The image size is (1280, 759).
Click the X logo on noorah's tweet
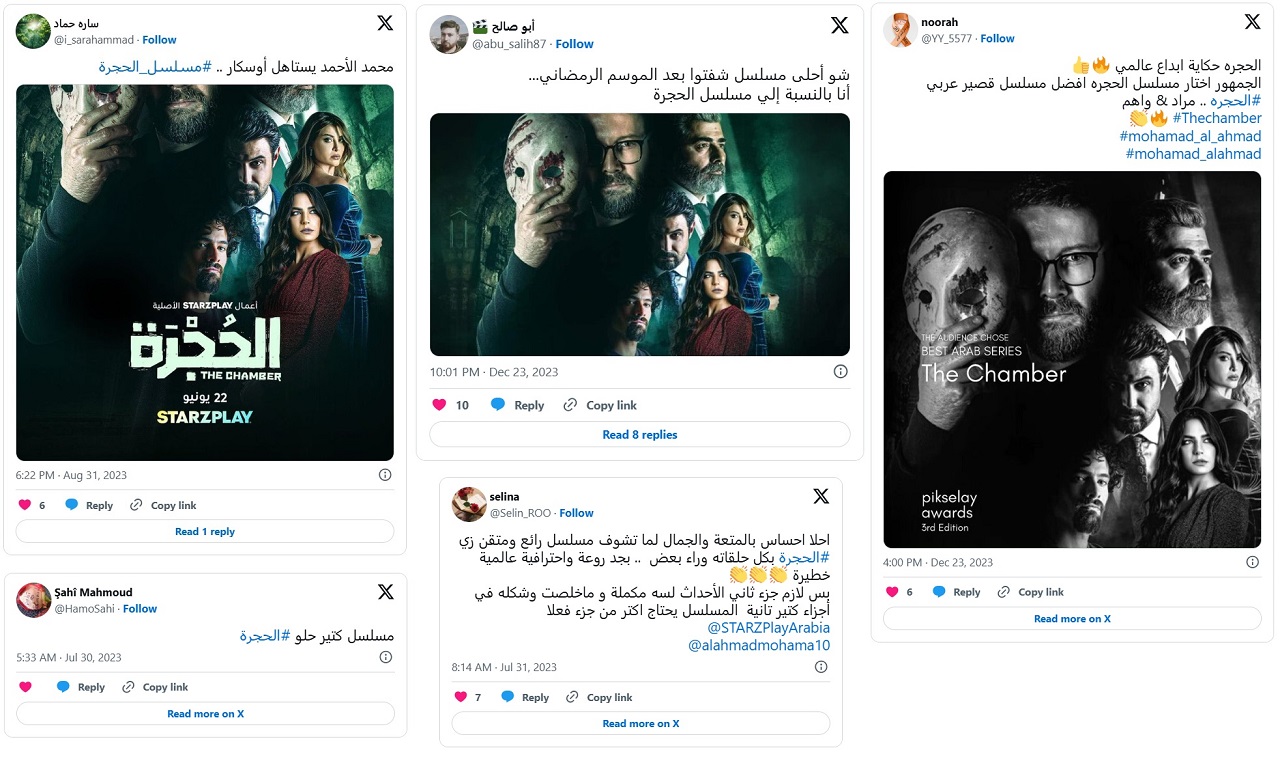pyautogui.click(x=1252, y=22)
